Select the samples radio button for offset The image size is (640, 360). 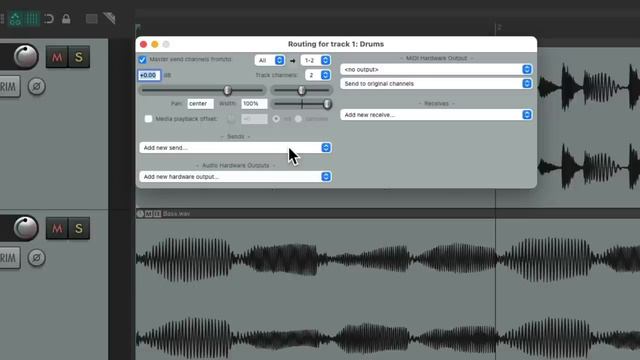click(x=298, y=119)
